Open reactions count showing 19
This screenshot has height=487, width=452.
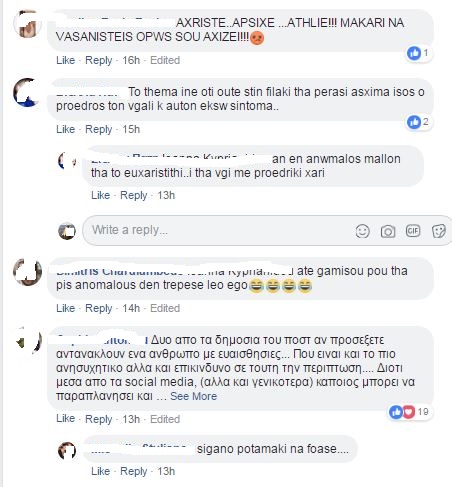(x=409, y=412)
